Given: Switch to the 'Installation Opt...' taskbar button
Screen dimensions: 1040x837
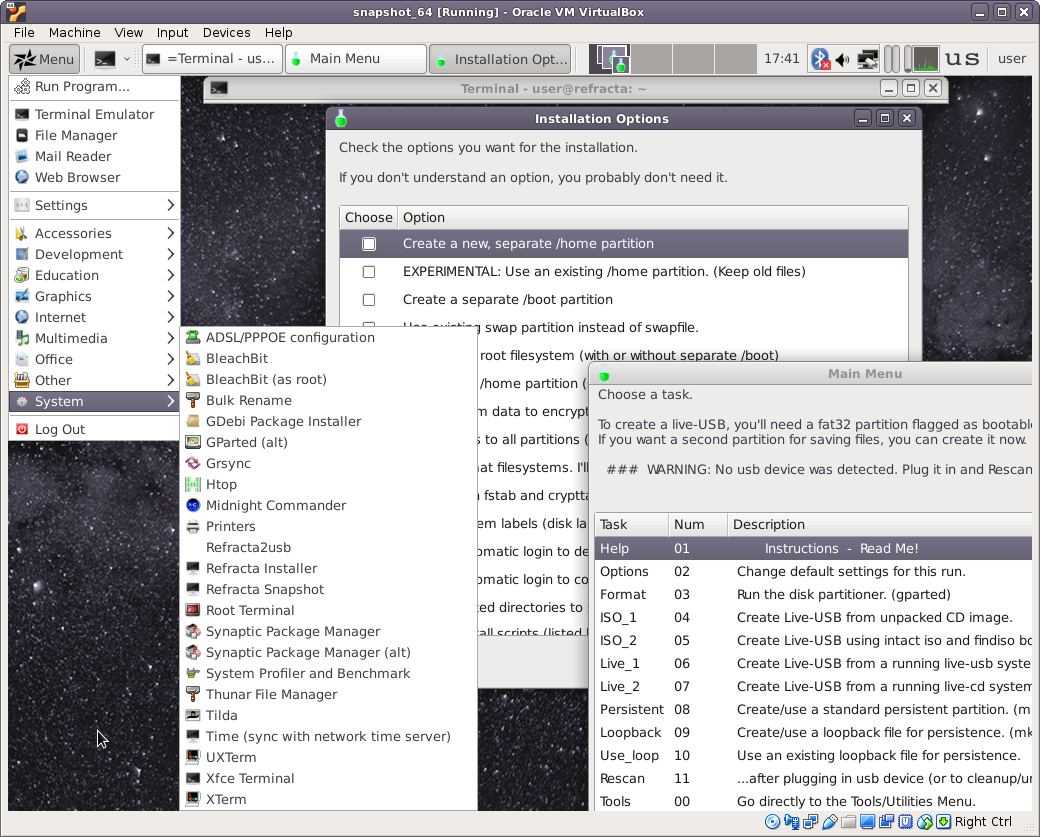Looking at the screenshot, I should click(x=500, y=59).
